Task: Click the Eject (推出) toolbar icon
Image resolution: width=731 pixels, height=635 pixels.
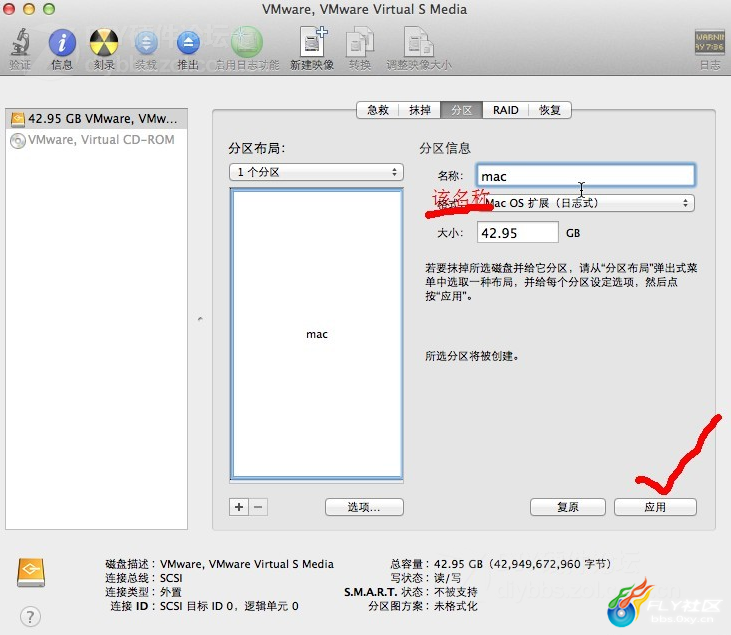Action: pyautogui.click(x=188, y=43)
